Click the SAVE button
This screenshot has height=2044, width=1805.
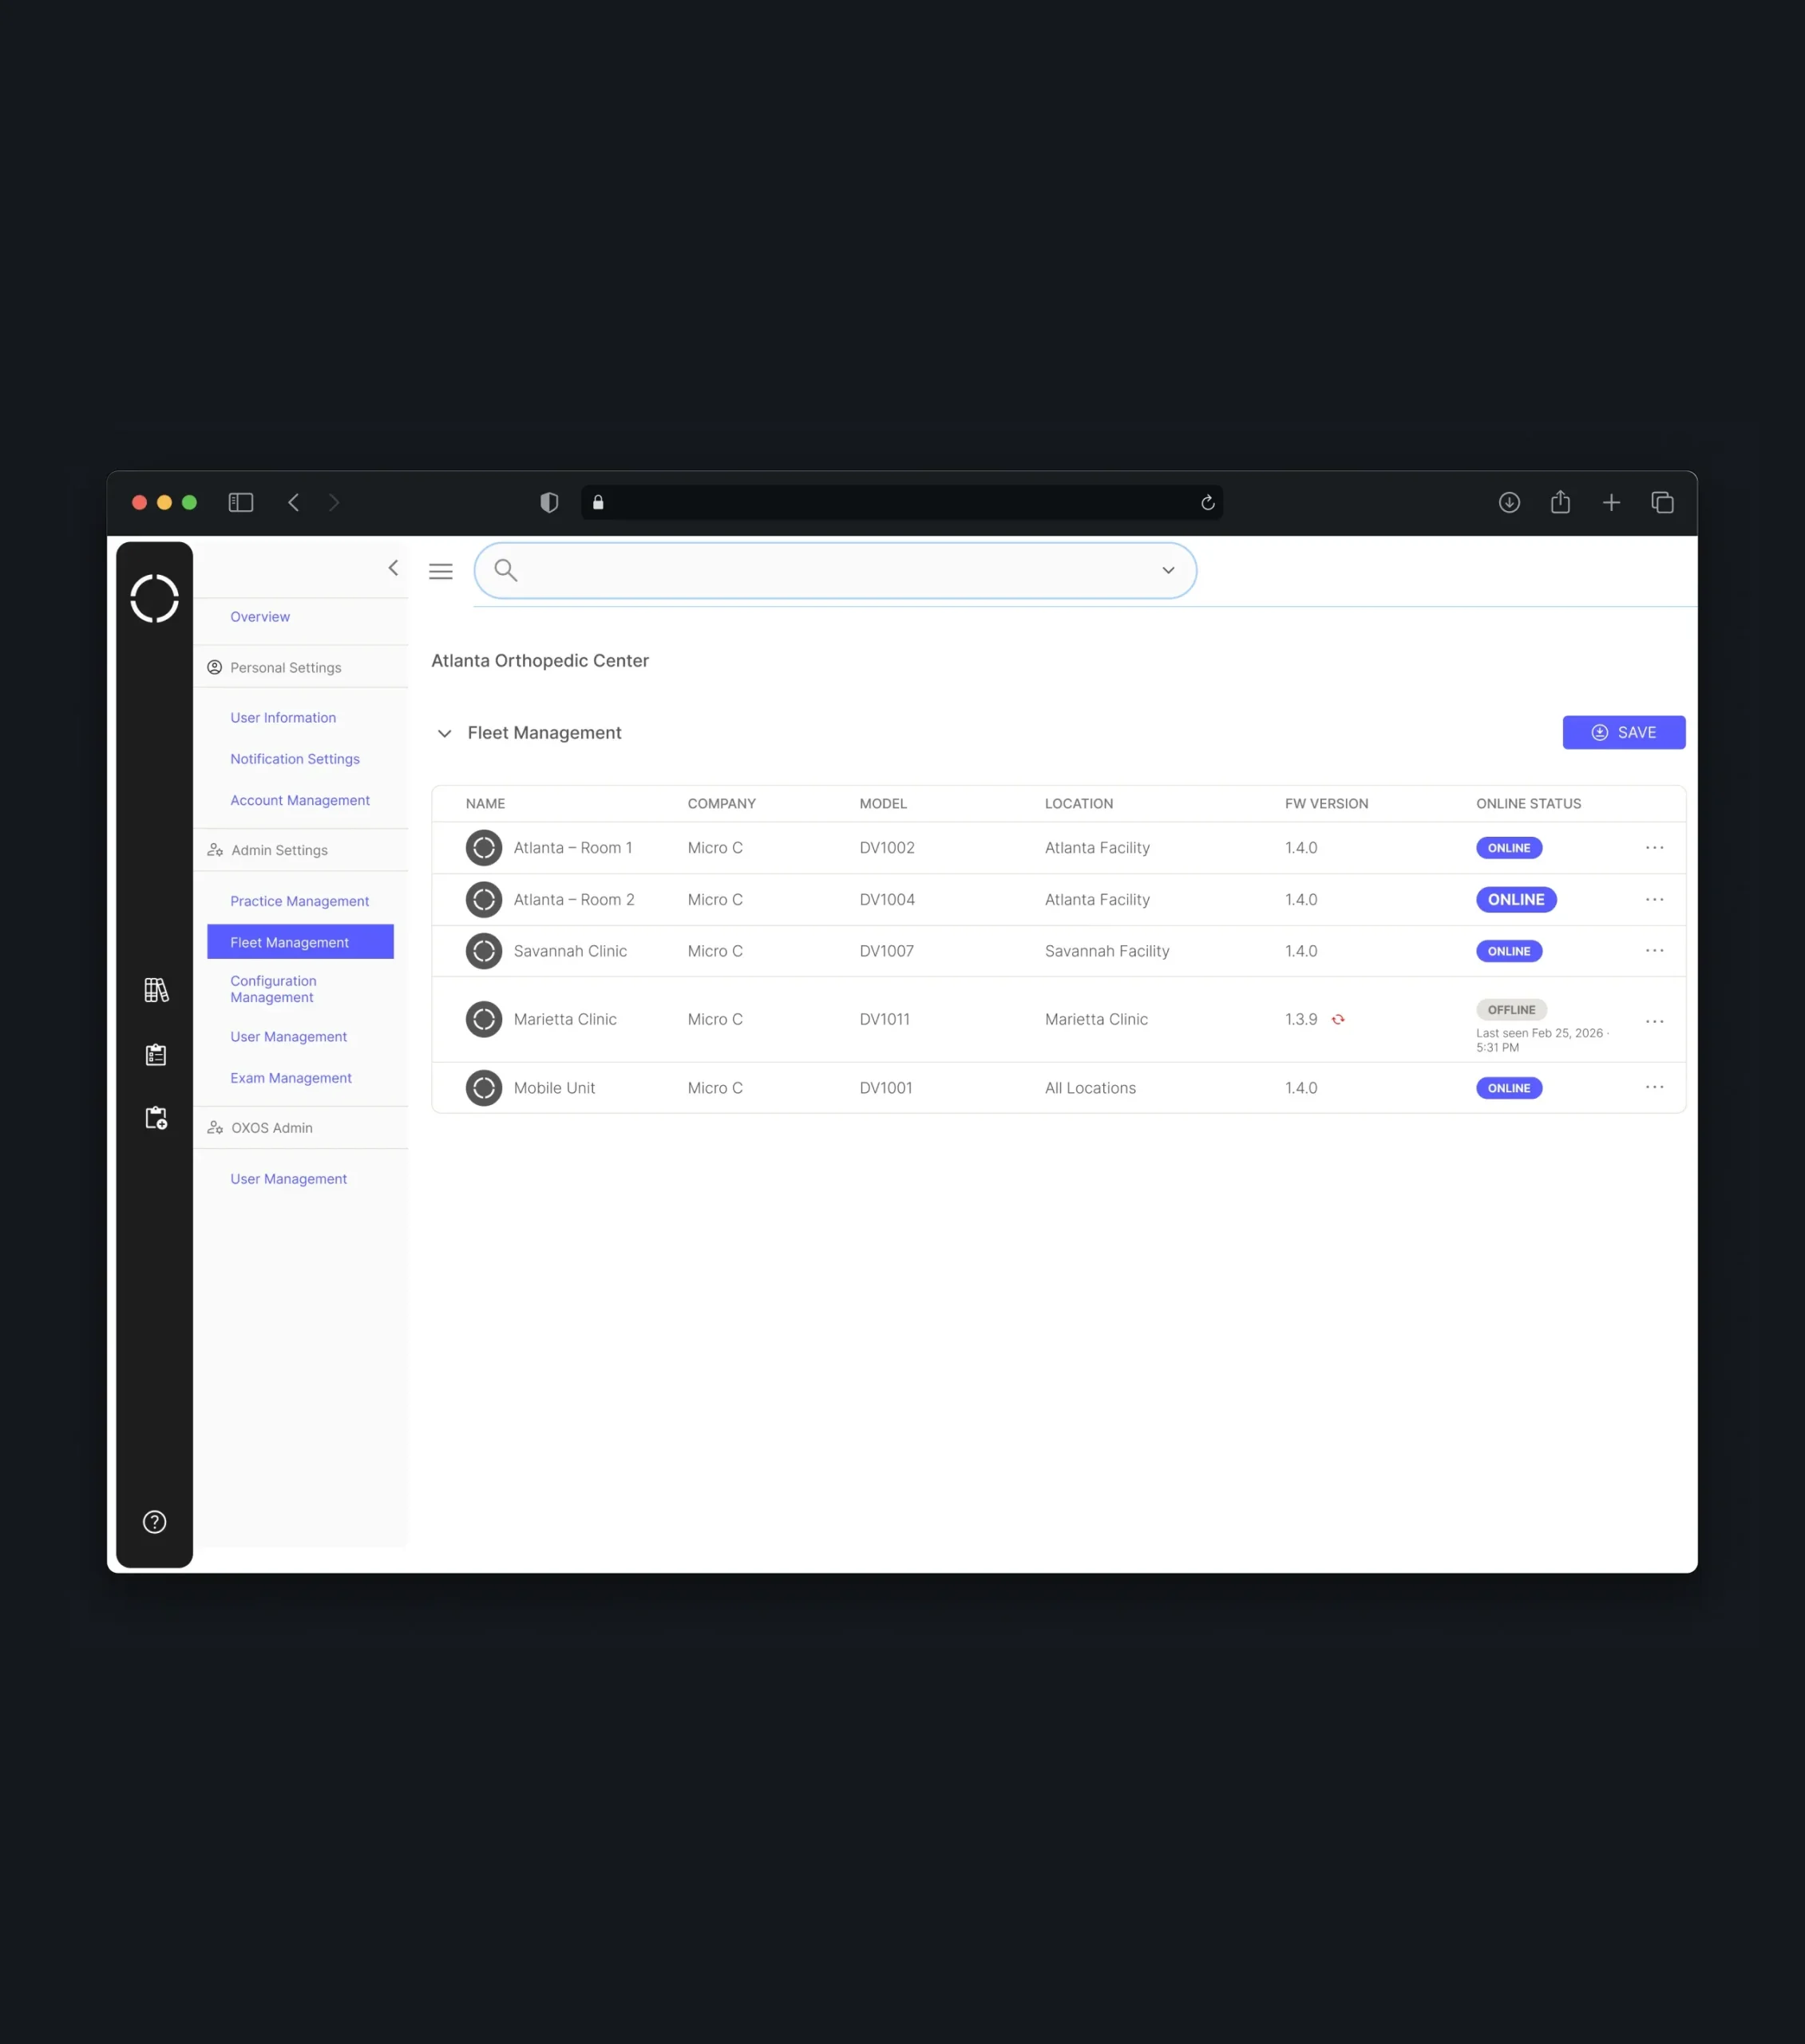[x=1624, y=732]
